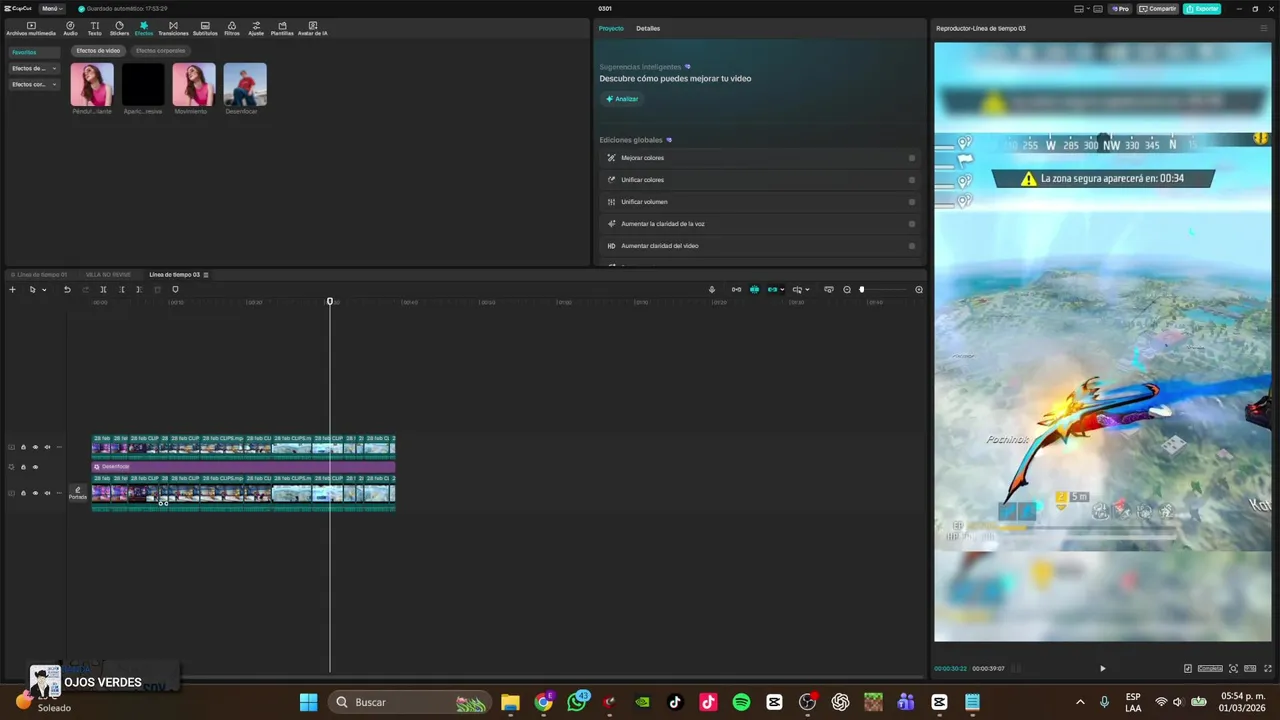Play the video in the player

coord(1103,669)
